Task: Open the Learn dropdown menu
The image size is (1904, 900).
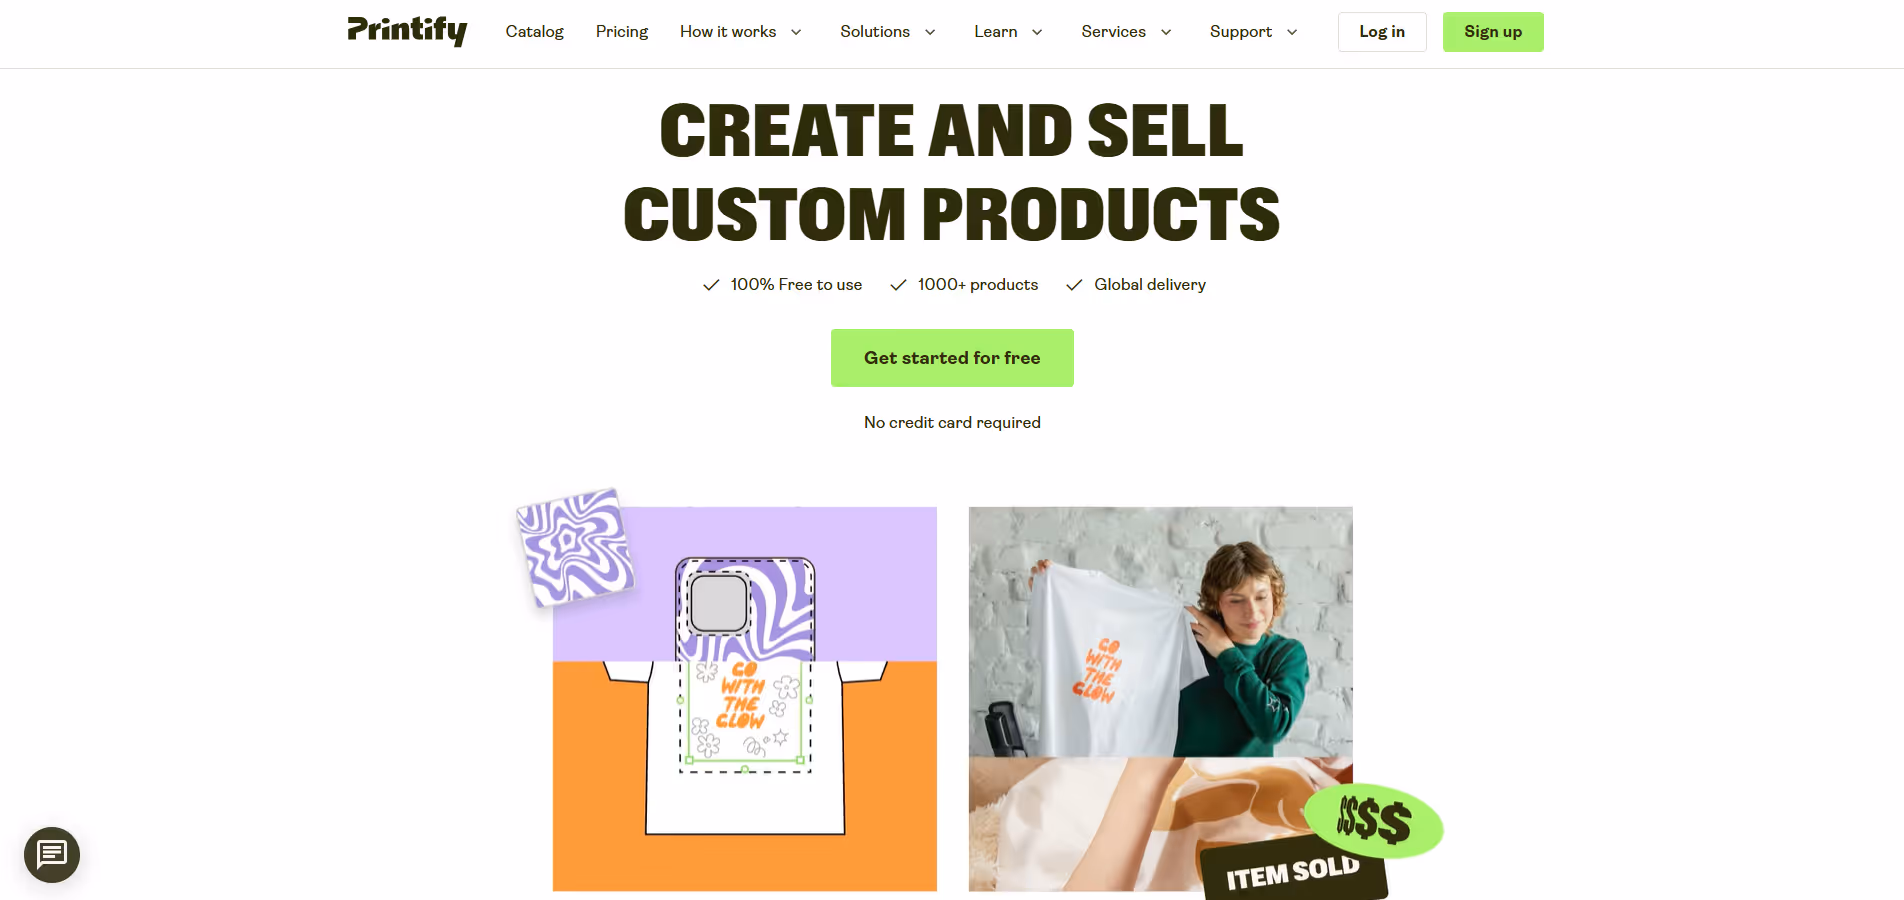Action: (1008, 32)
